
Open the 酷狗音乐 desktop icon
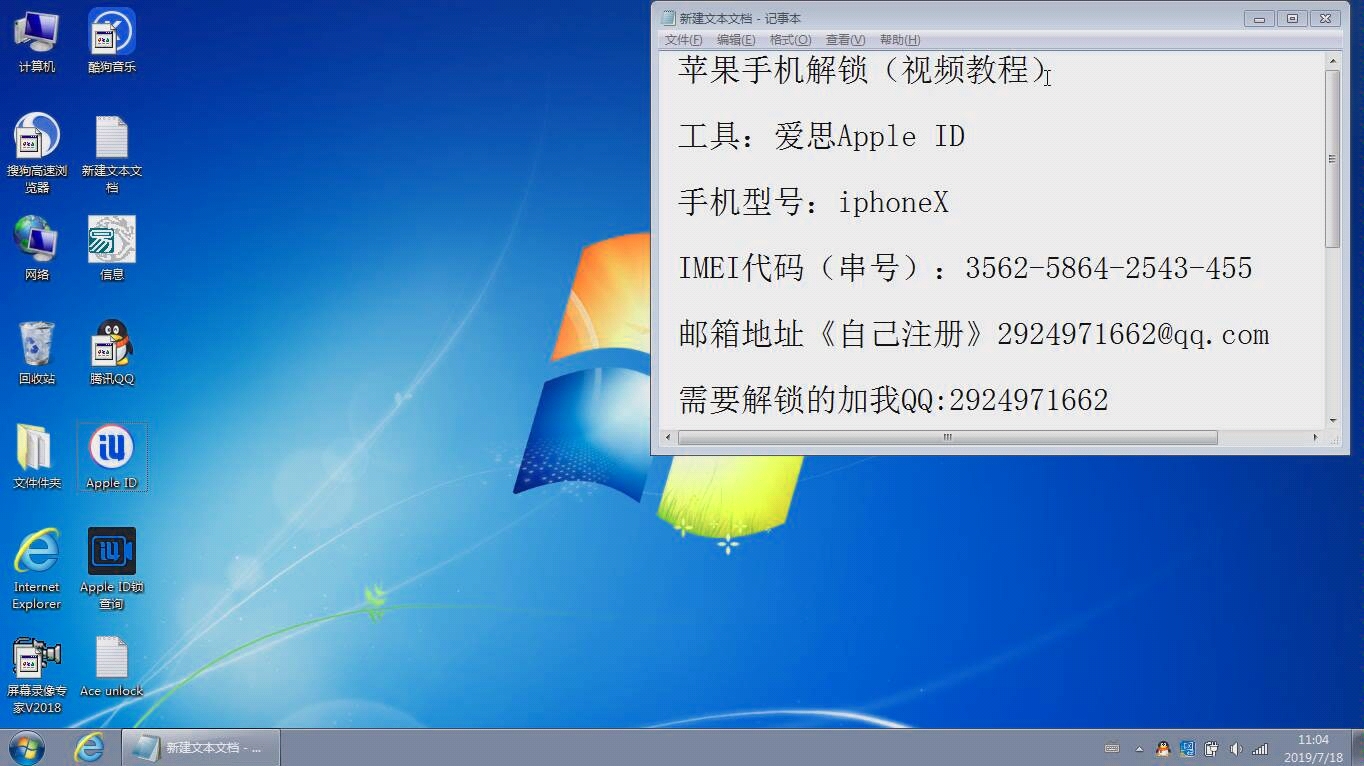tap(112, 41)
